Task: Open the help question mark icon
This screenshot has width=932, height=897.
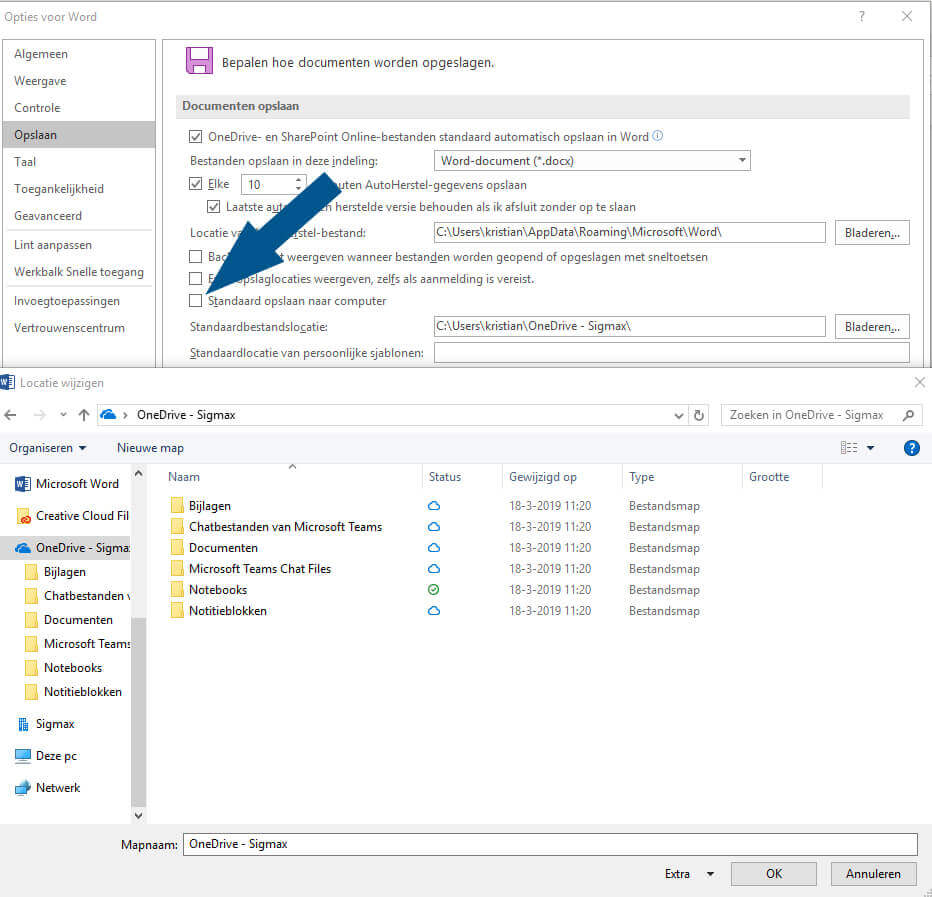Action: (x=911, y=448)
